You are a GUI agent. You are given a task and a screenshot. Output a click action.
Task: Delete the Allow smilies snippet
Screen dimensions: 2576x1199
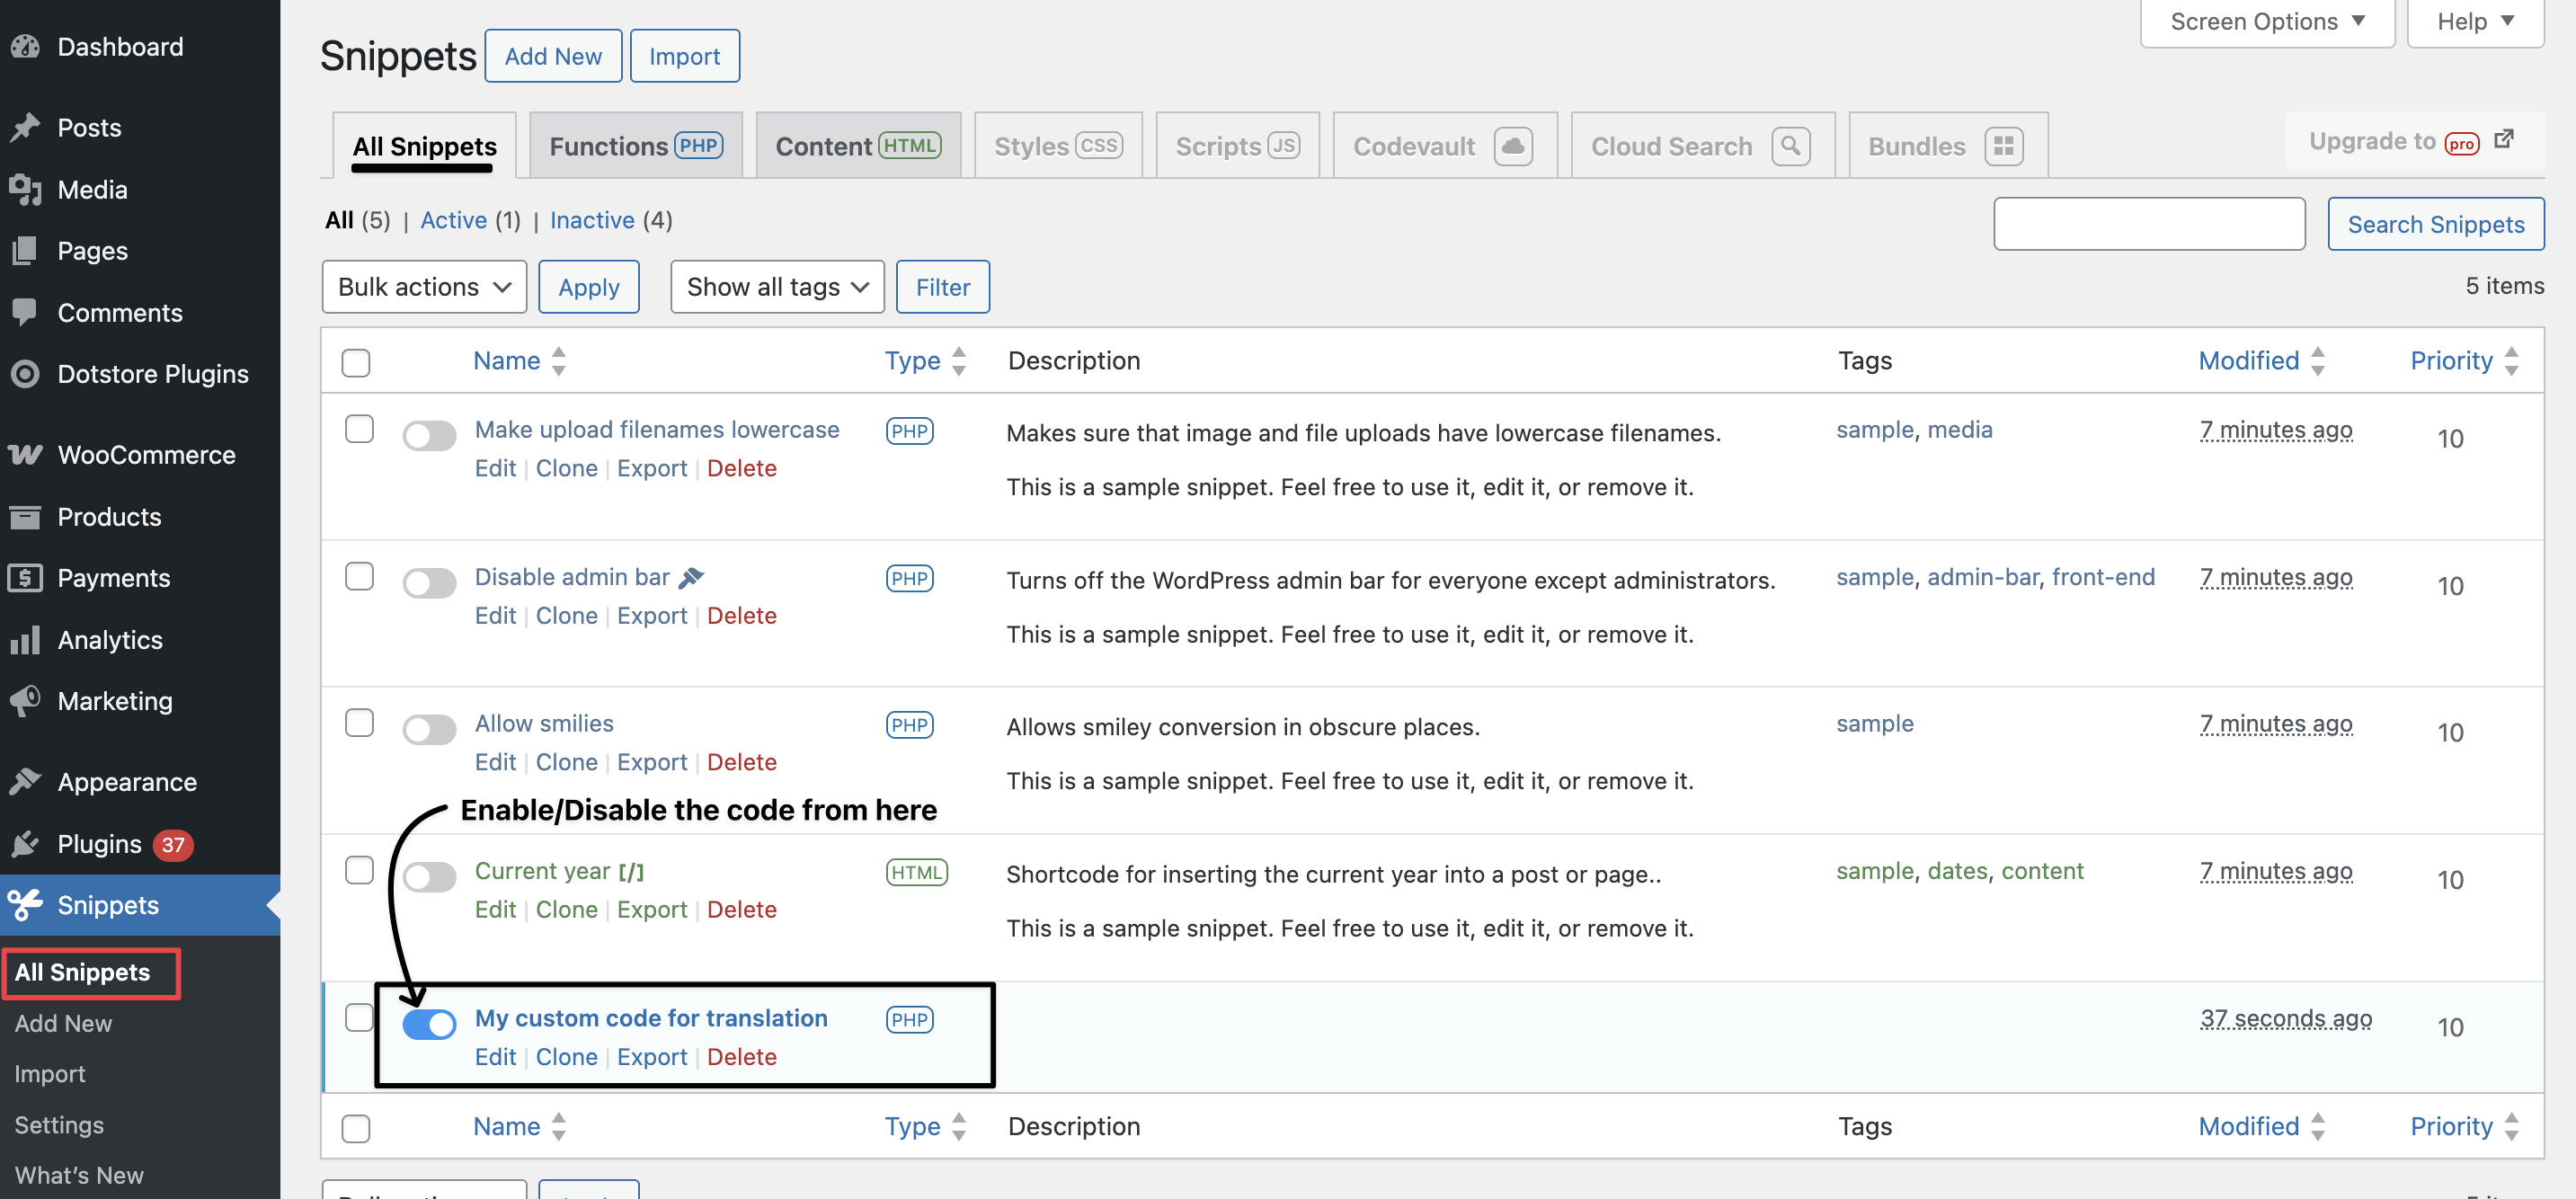pyautogui.click(x=742, y=762)
